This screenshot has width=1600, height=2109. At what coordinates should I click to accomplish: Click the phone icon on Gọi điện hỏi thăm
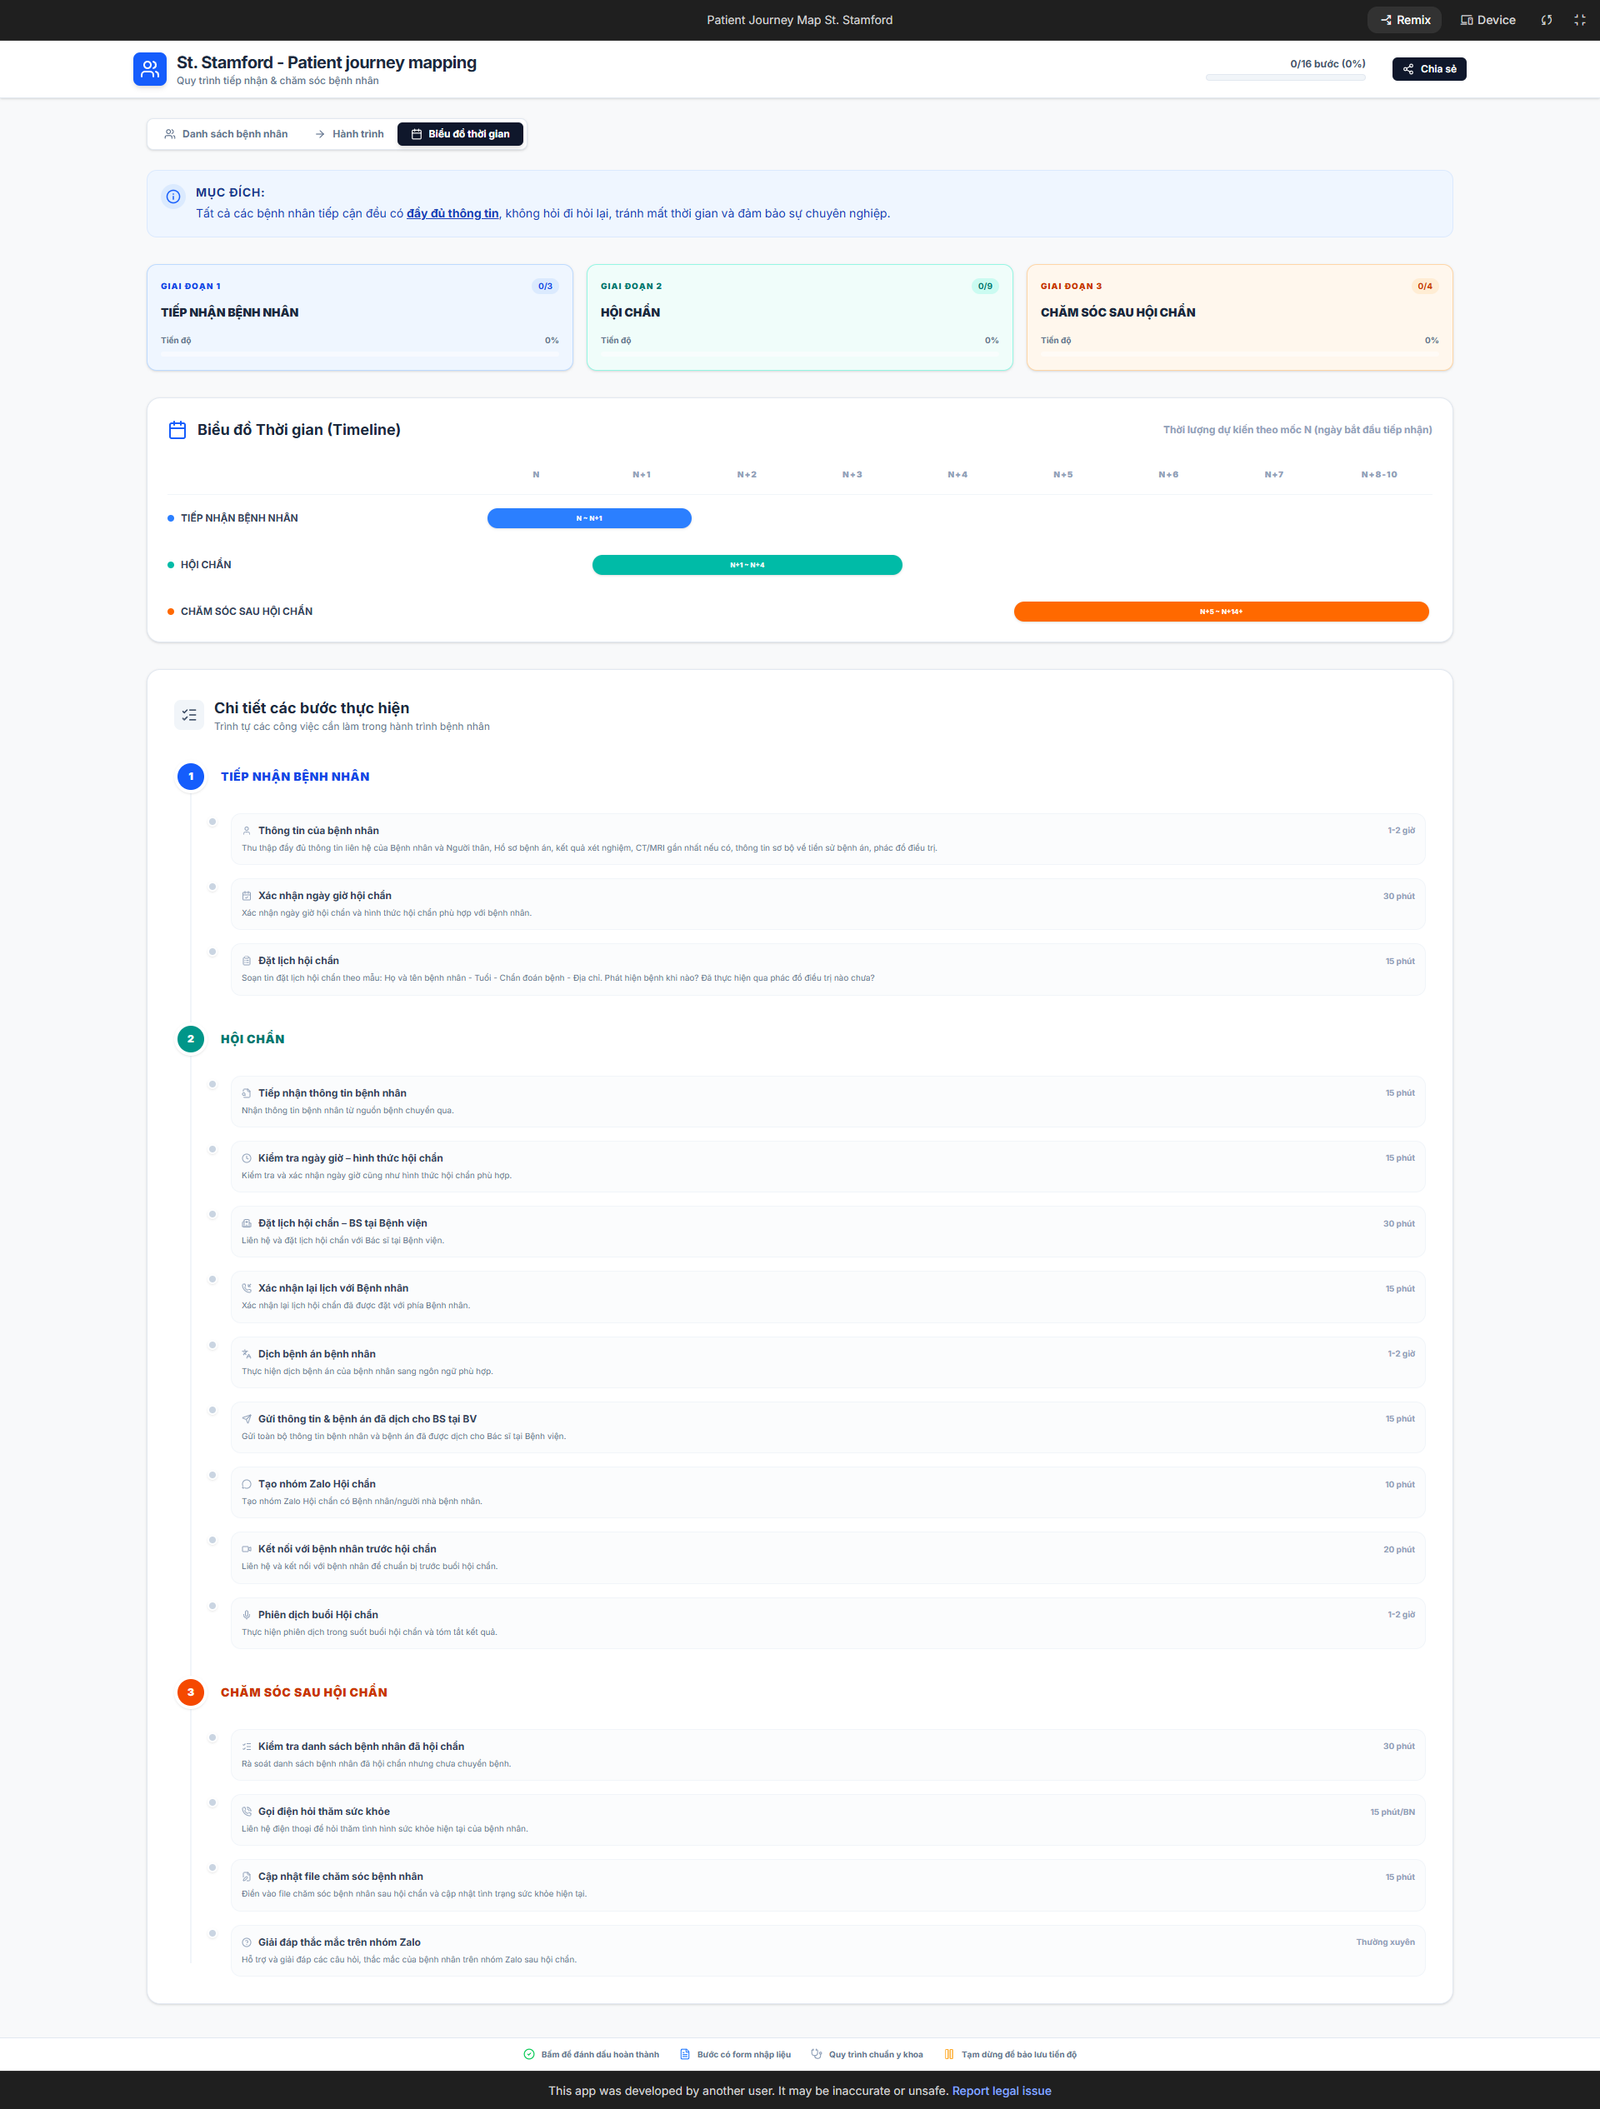(x=247, y=1811)
